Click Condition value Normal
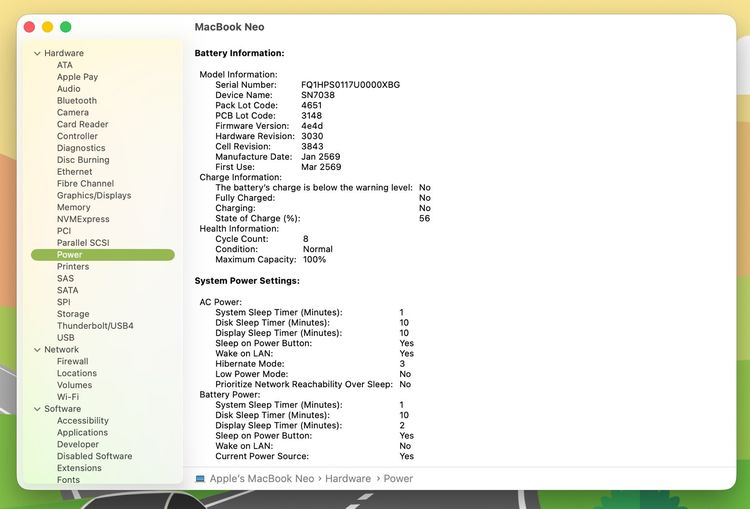 click(x=318, y=249)
